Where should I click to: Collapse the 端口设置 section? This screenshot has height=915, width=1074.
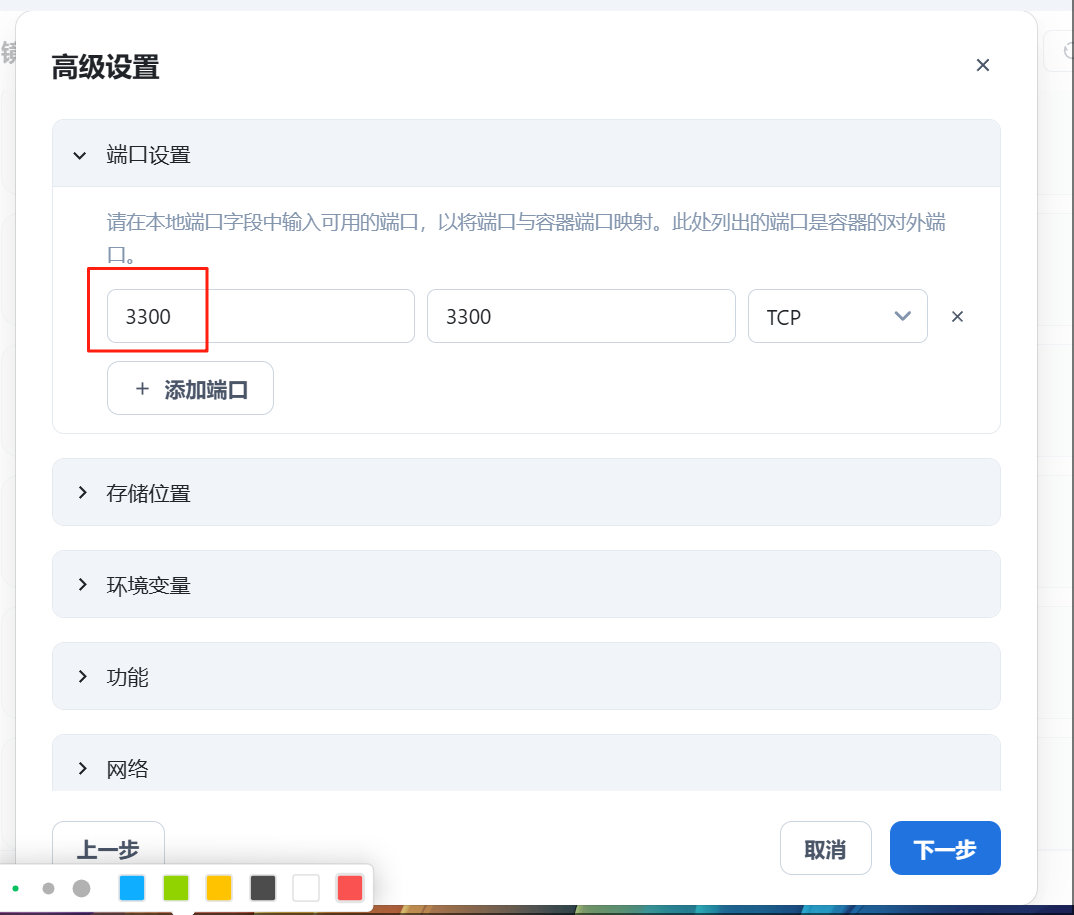(526, 154)
